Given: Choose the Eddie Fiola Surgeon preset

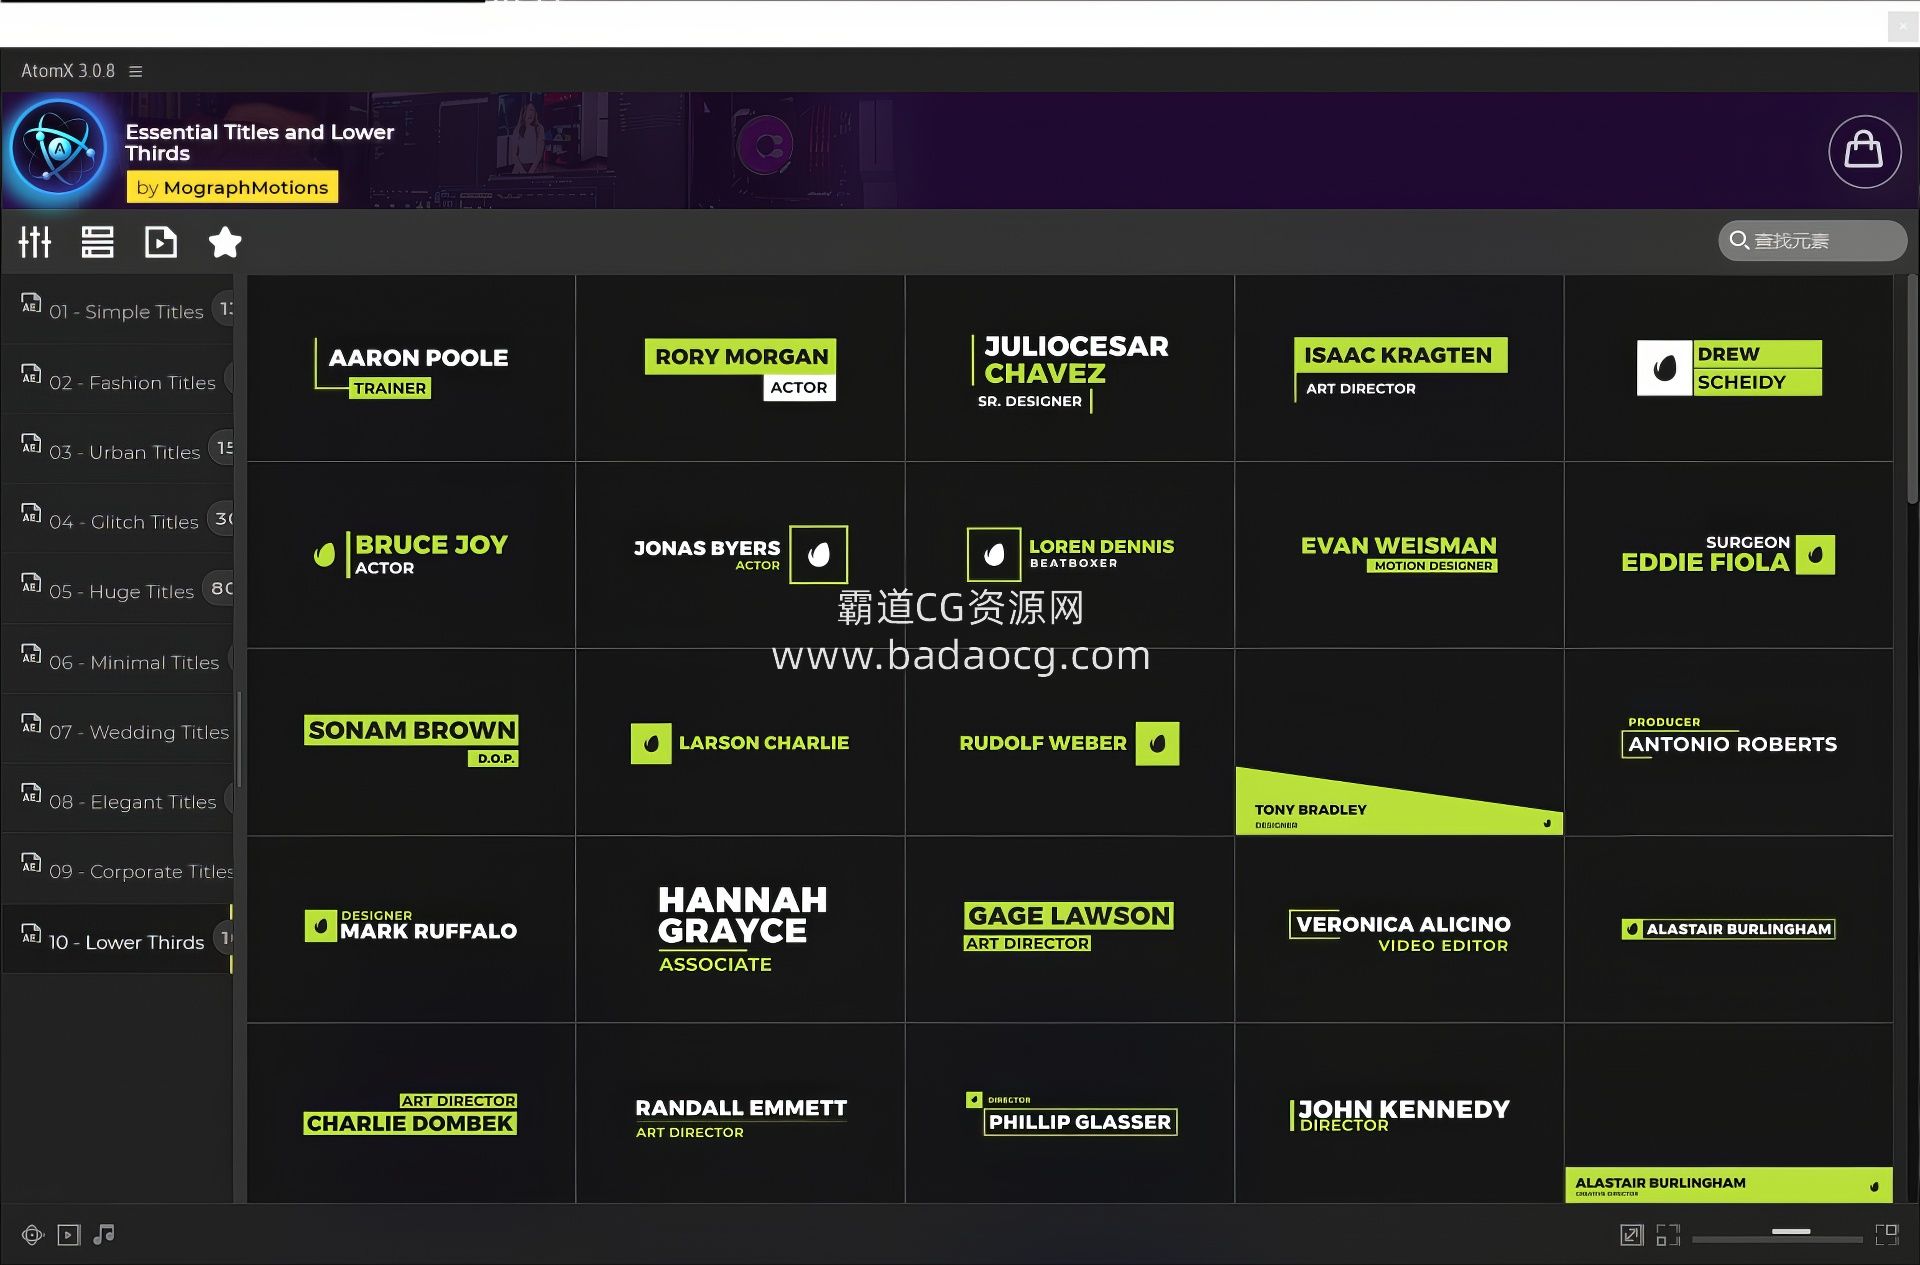Looking at the screenshot, I should pos(1728,555).
